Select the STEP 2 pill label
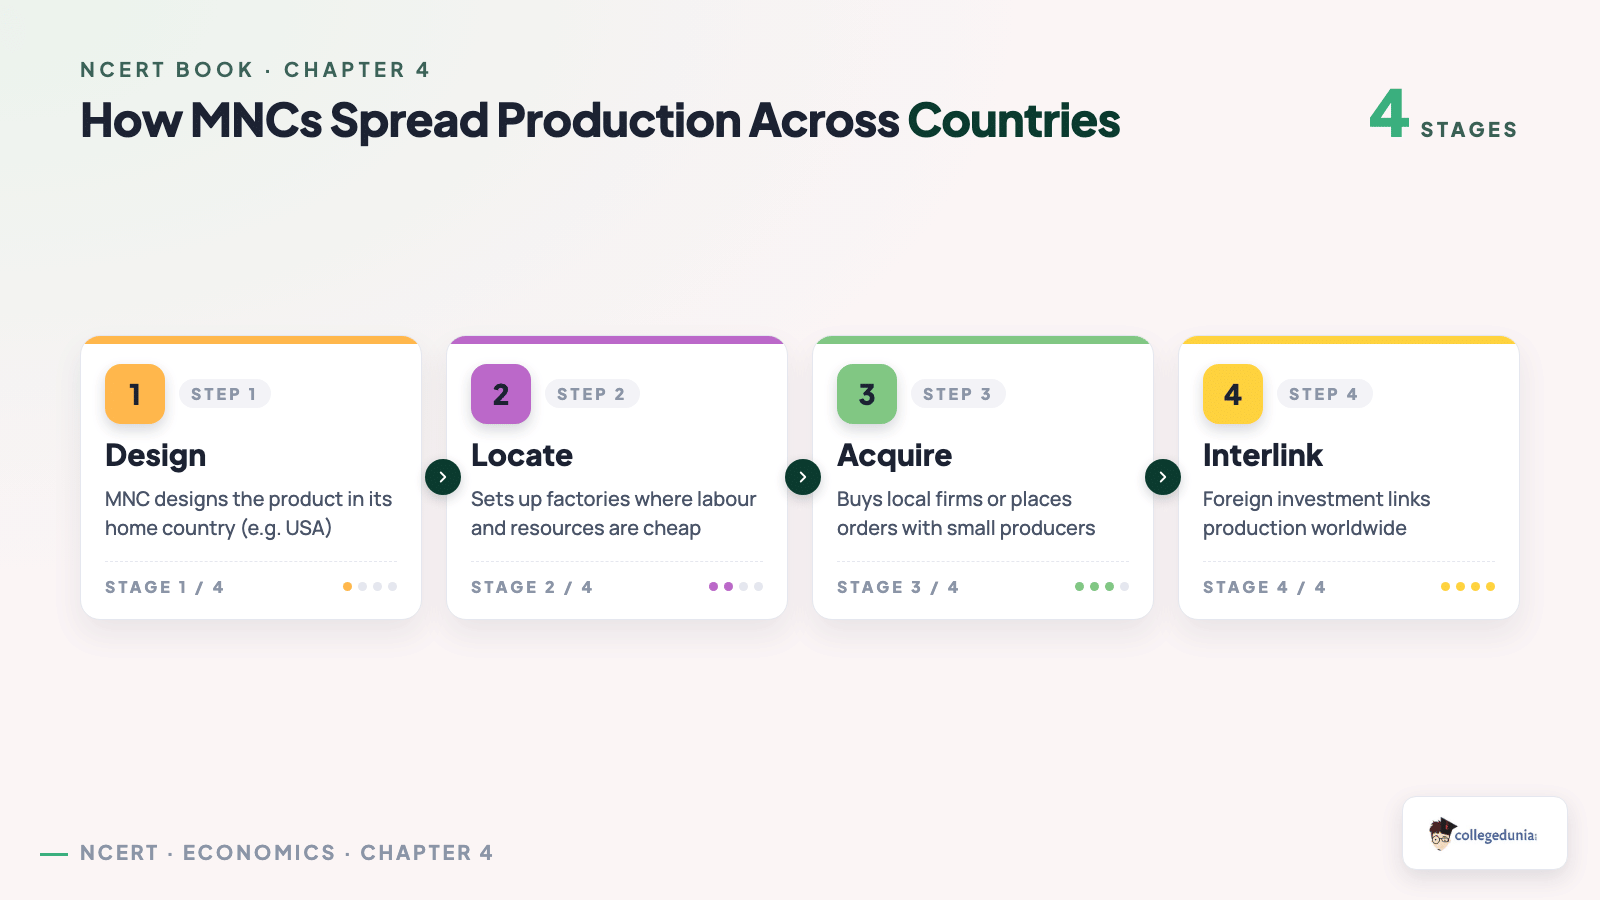Image resolution: width=1600 pixels, height=900 pixels. 591,394
